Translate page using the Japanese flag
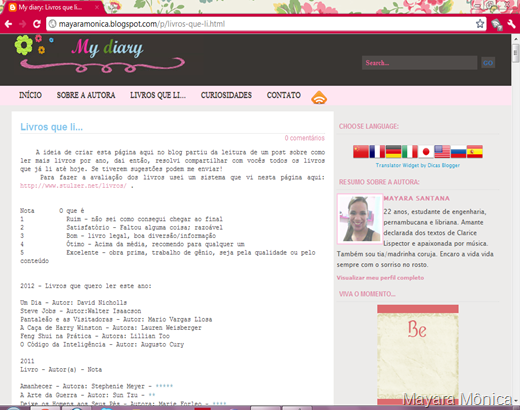 coord(426,152)
